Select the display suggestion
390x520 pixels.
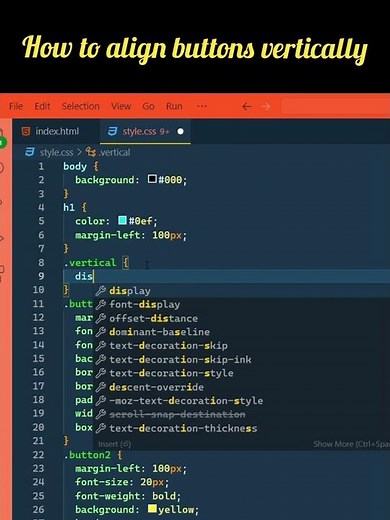click(241, 291)
